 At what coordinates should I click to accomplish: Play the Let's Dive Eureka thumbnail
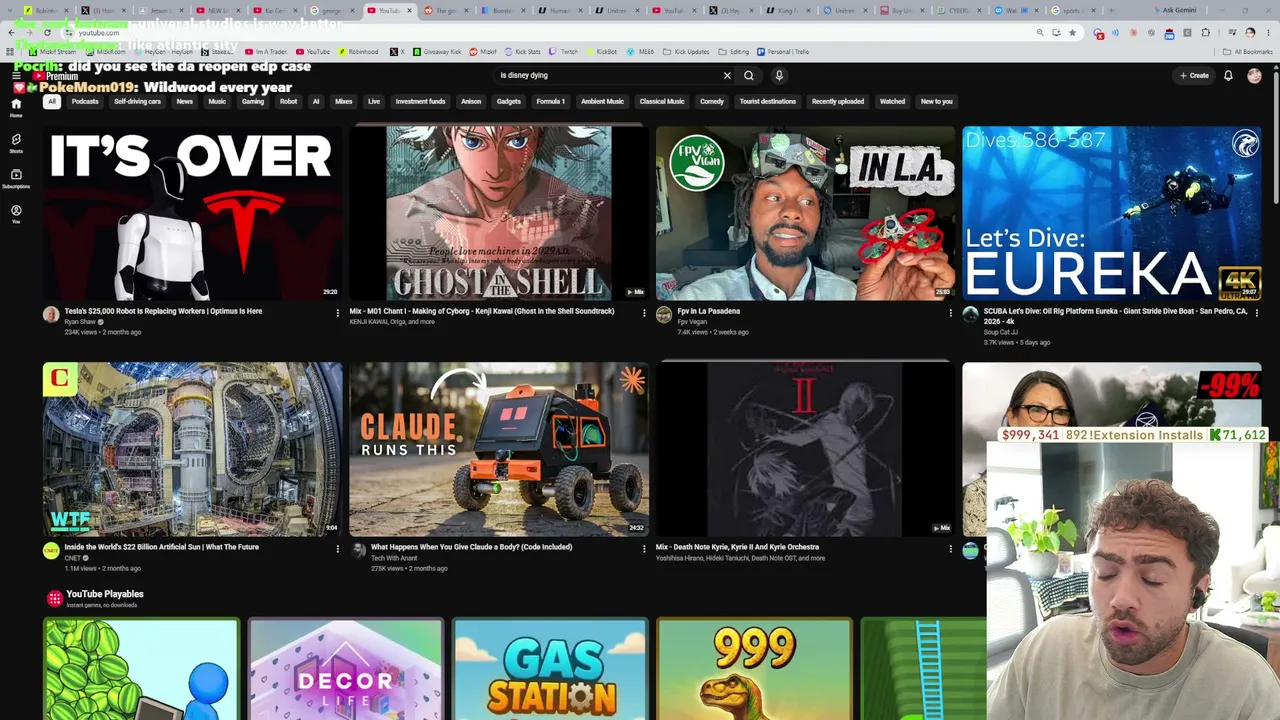coord(1112,213)
